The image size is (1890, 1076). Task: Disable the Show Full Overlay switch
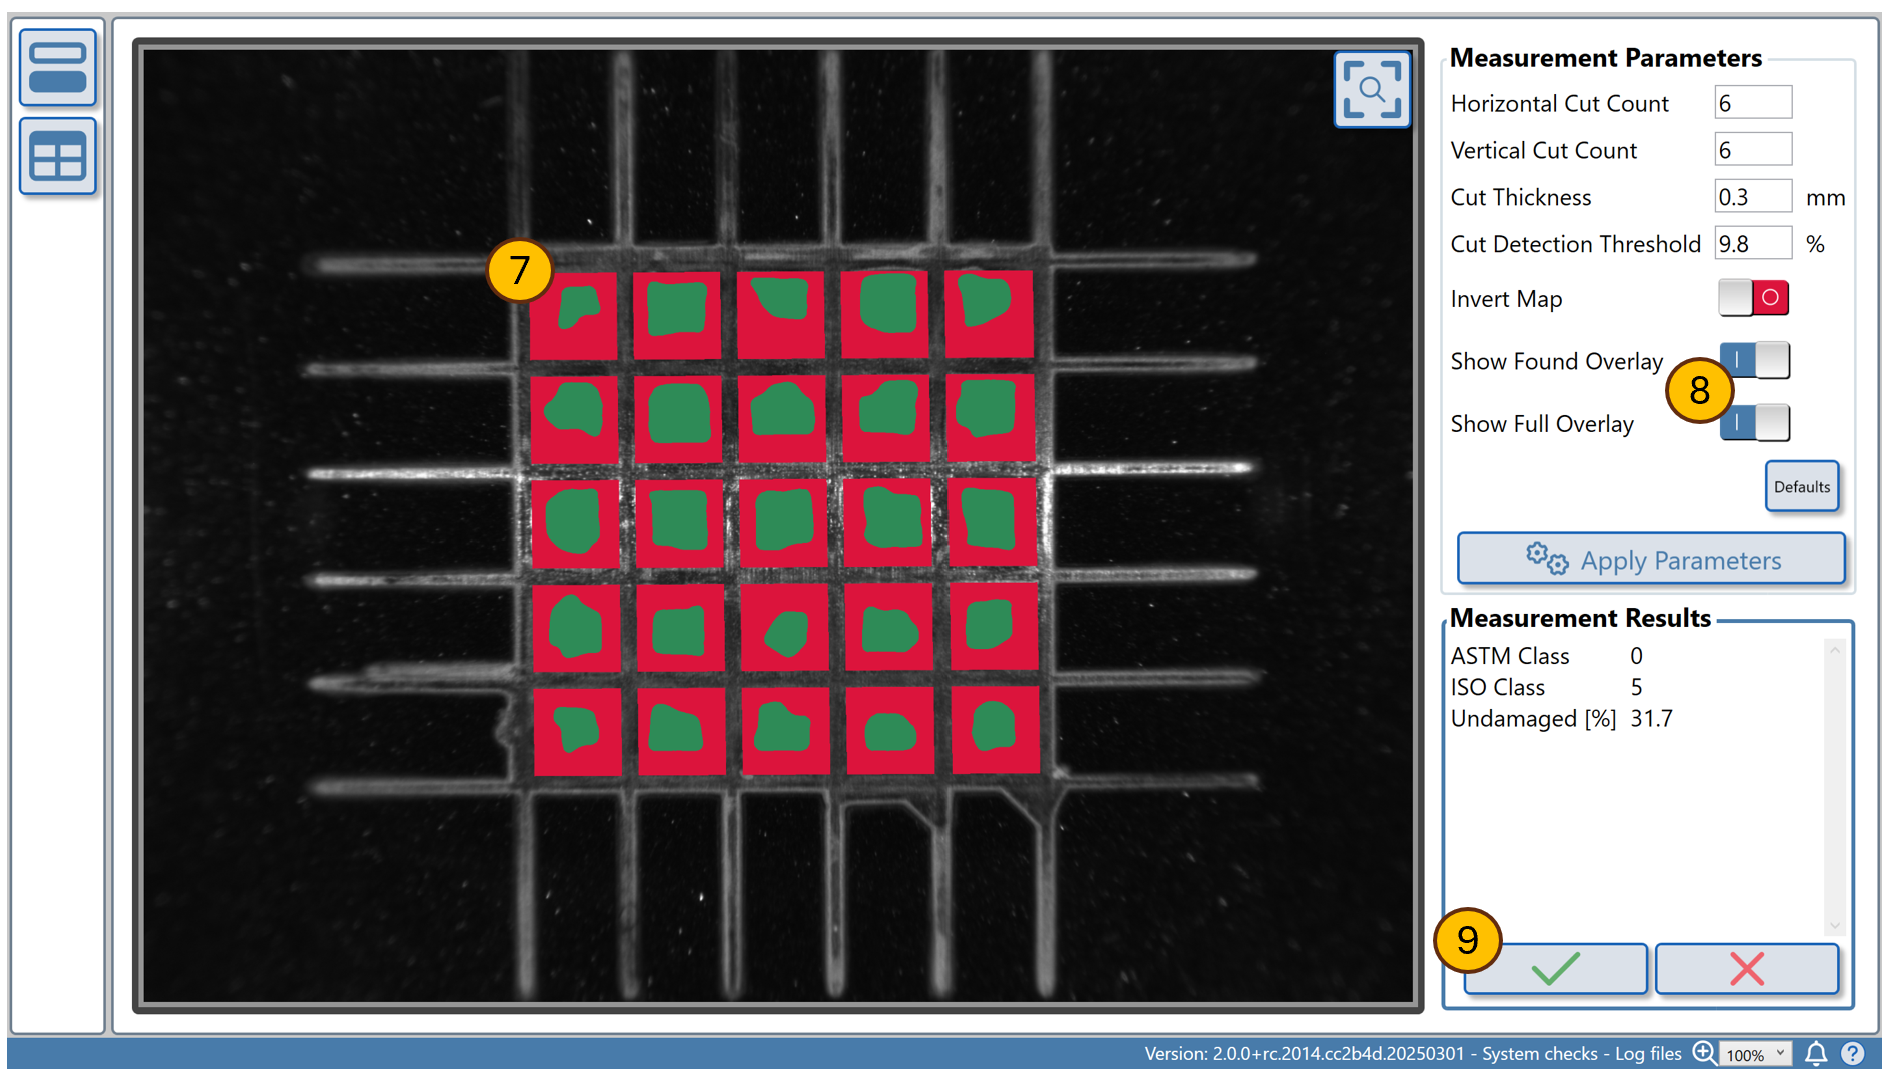click(x=1755, y=423)
